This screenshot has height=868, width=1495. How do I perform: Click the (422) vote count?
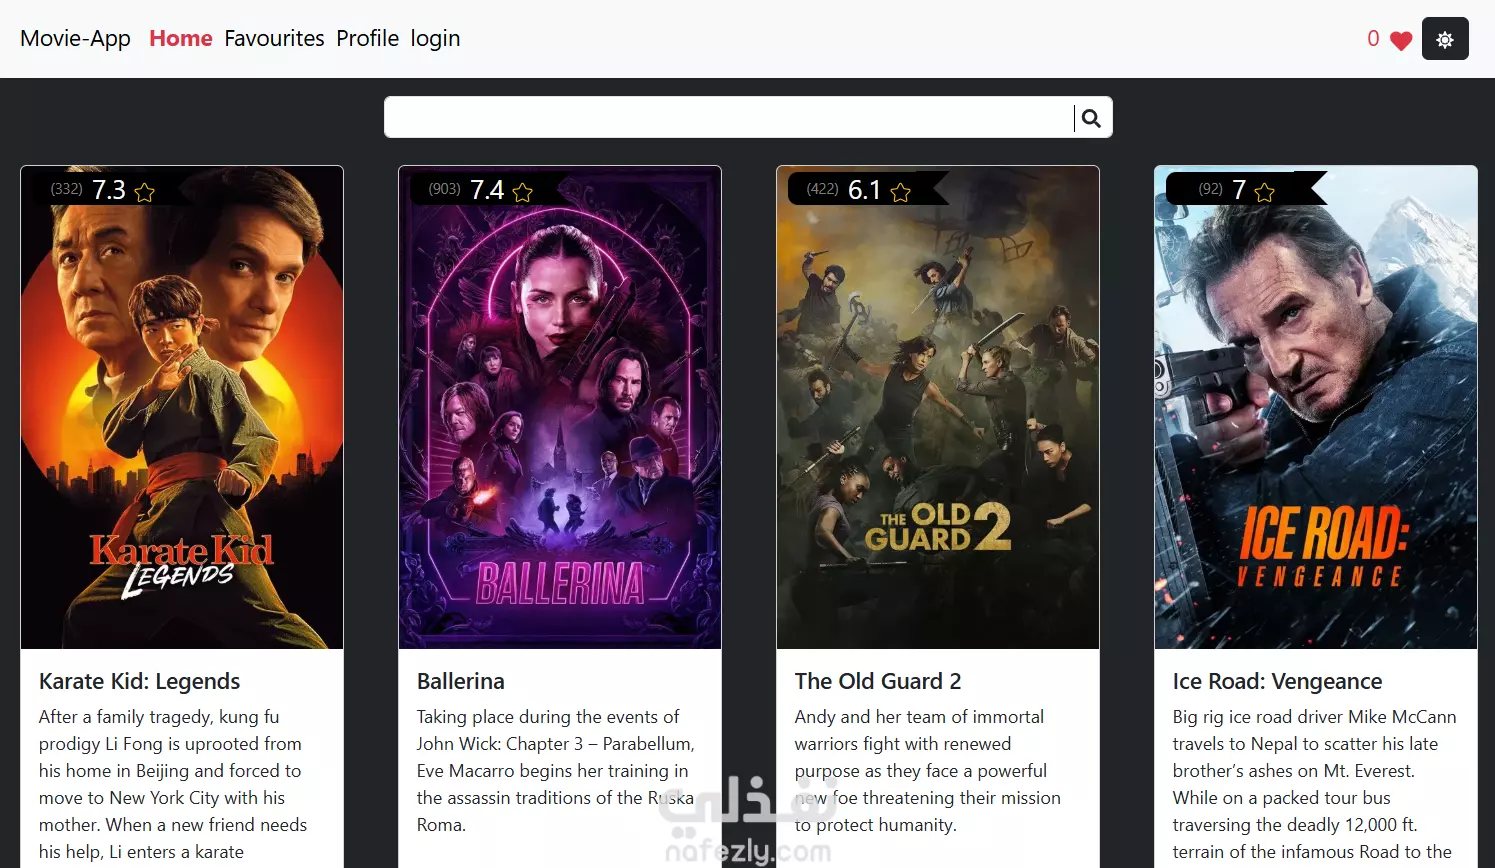823,189
